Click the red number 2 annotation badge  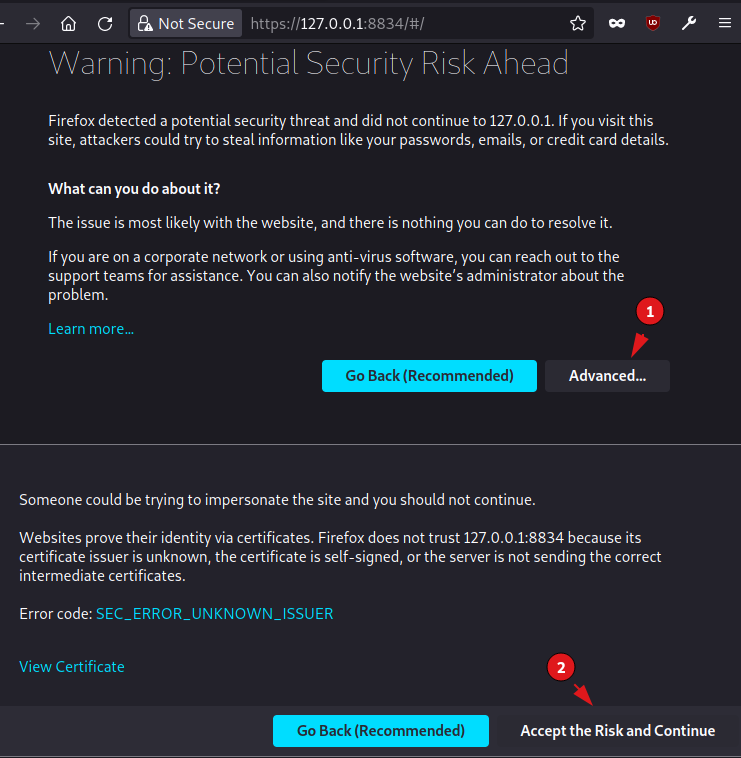[x=562, y=667]
